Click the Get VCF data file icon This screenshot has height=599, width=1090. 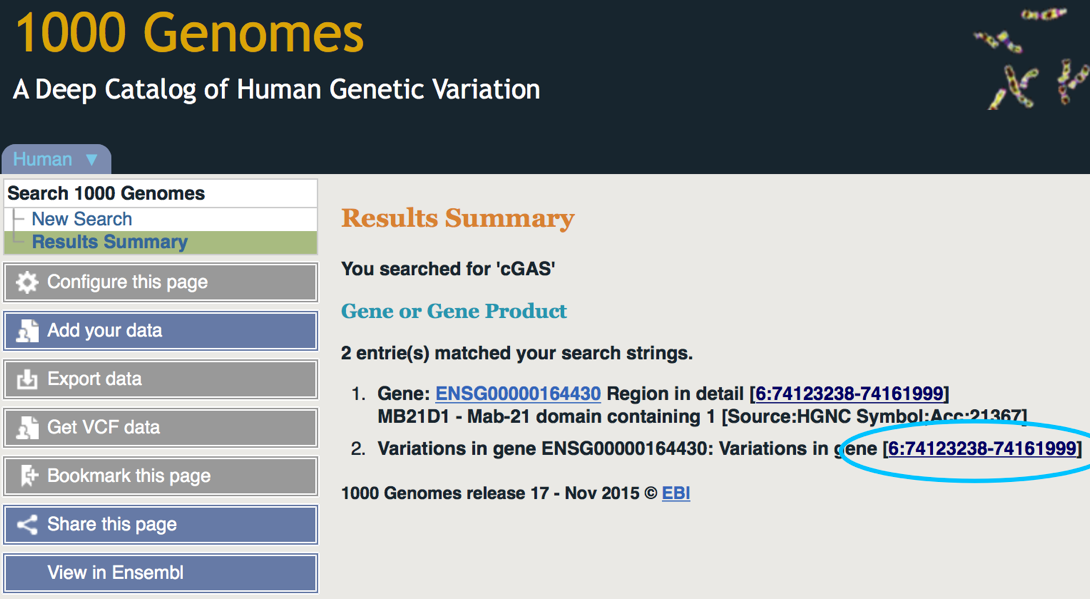coord(27,428)
